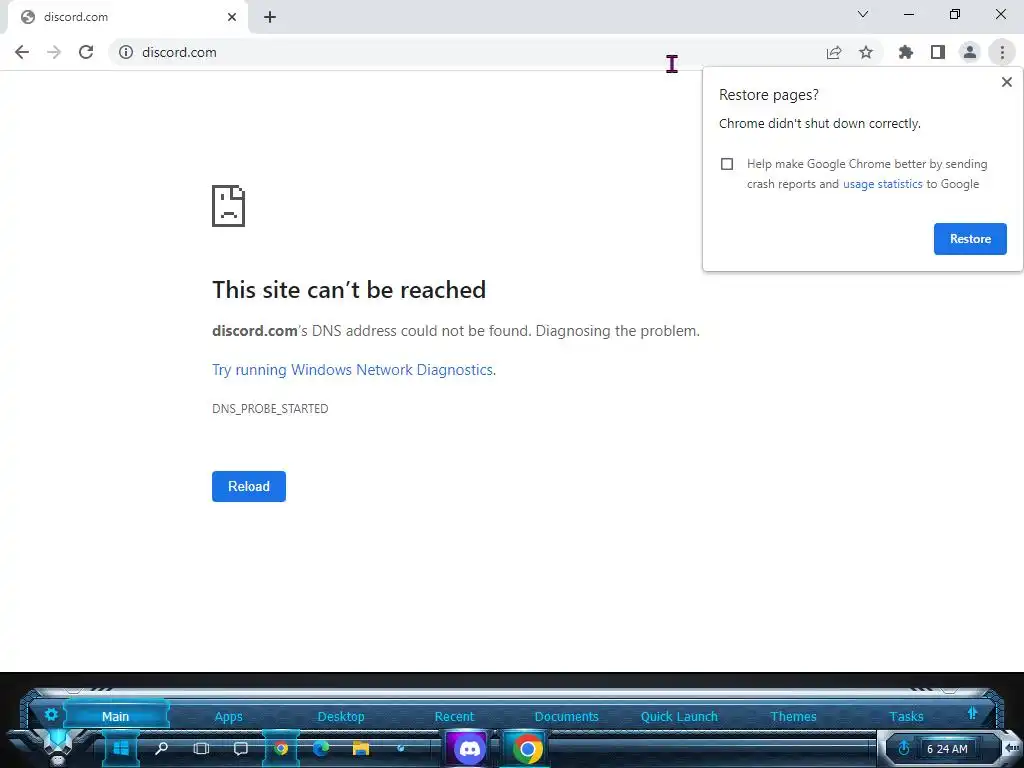Click the blue Reload button
The width and height of the screenshot is (1024, 768).
249,487
